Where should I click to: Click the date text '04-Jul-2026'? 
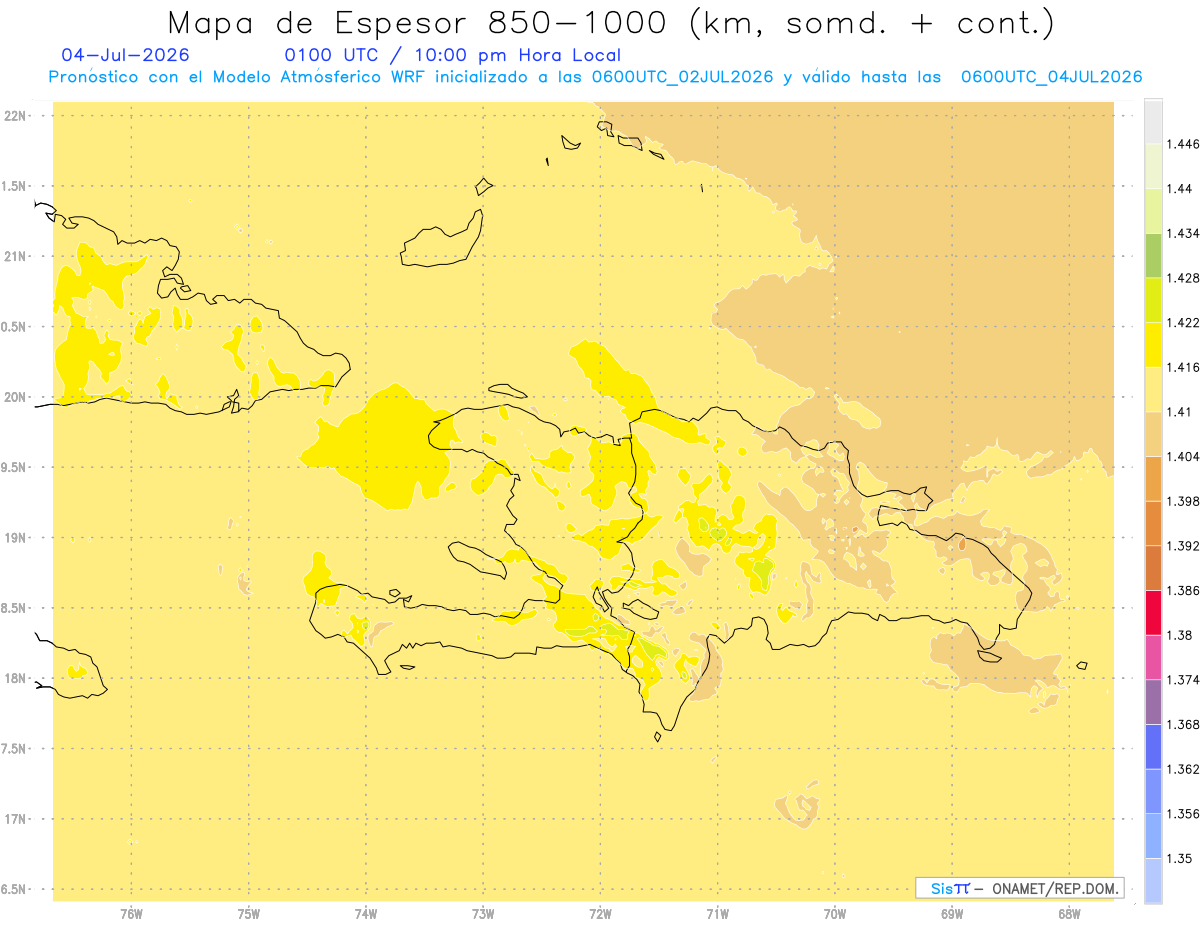point(125,56)
